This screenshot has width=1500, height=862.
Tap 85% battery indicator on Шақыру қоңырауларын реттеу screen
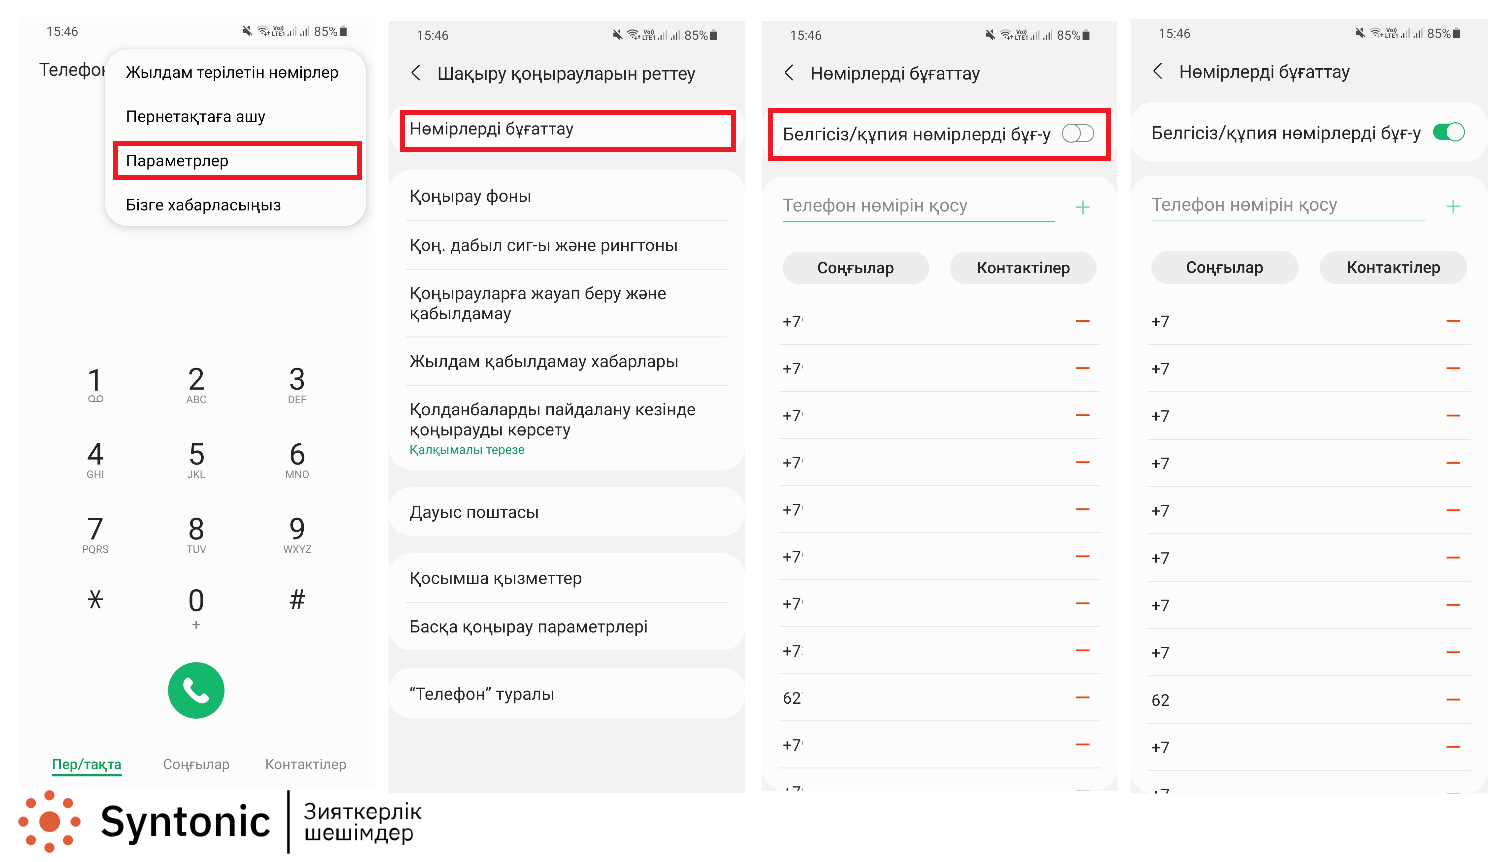pos(700,35)
